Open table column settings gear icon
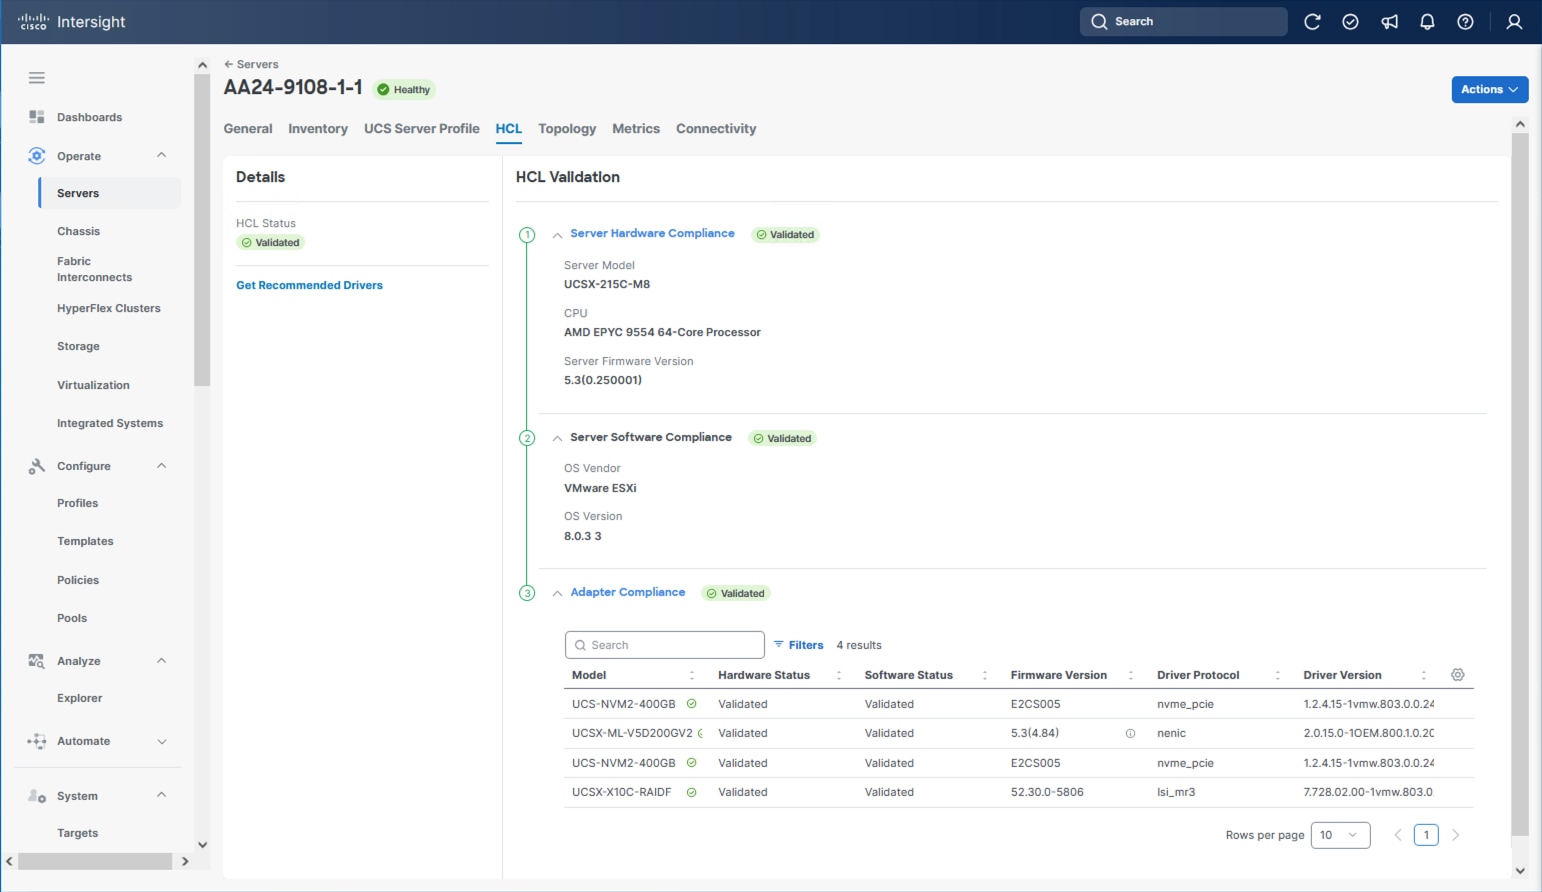Viewport: 1542px width, 892px height. coord(1457,675)
